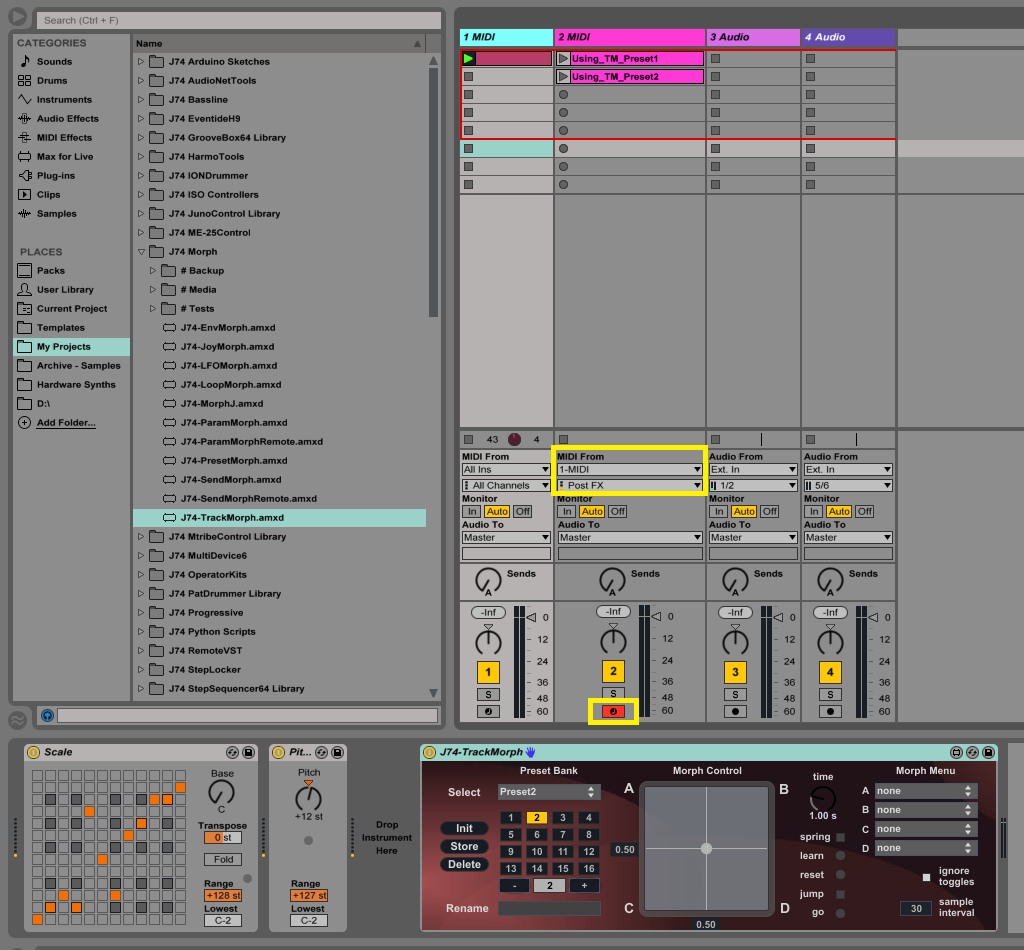This screenshot has height=950, width=1024.
Task: Select the Max for Live category
Action: [x=64, y=157]
